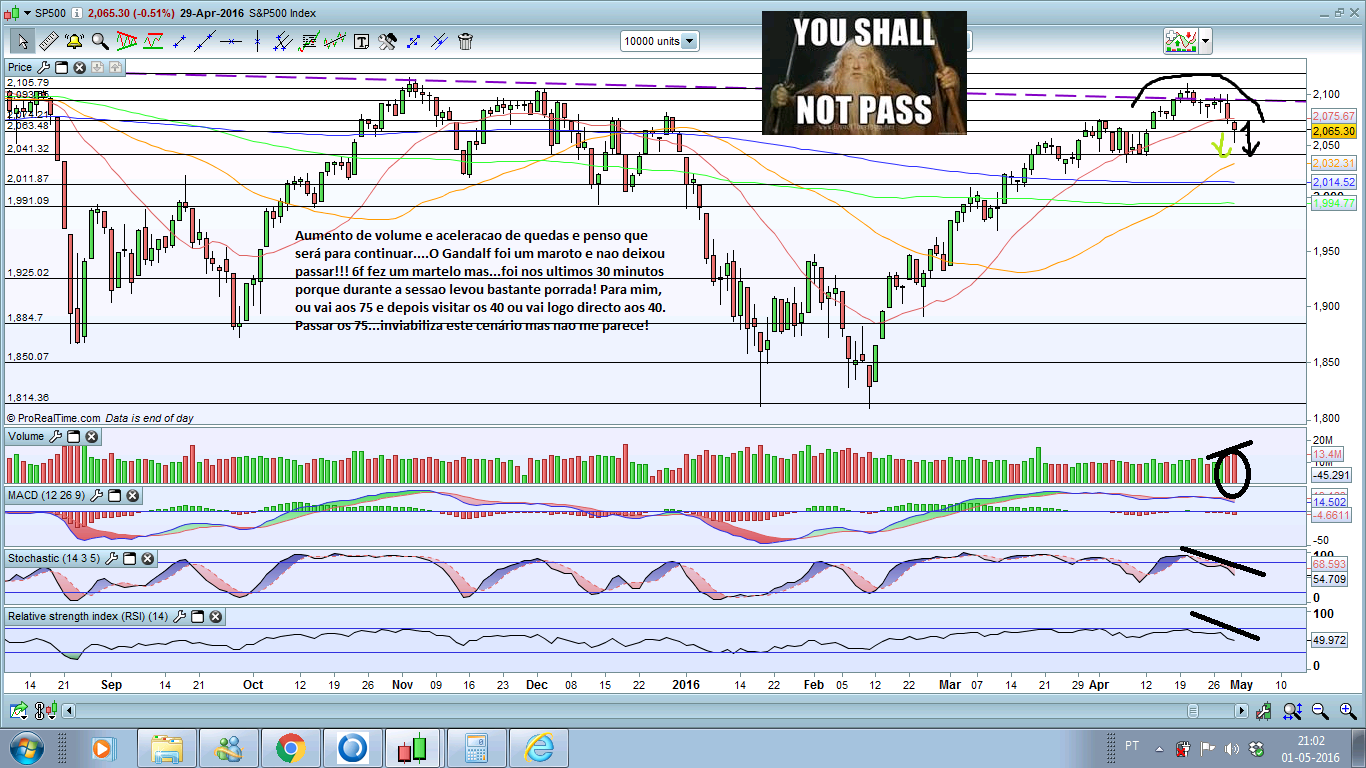The image size is (1366, 768).
Task: Open the Price panel settings wrench
Action: pos(43,67)
